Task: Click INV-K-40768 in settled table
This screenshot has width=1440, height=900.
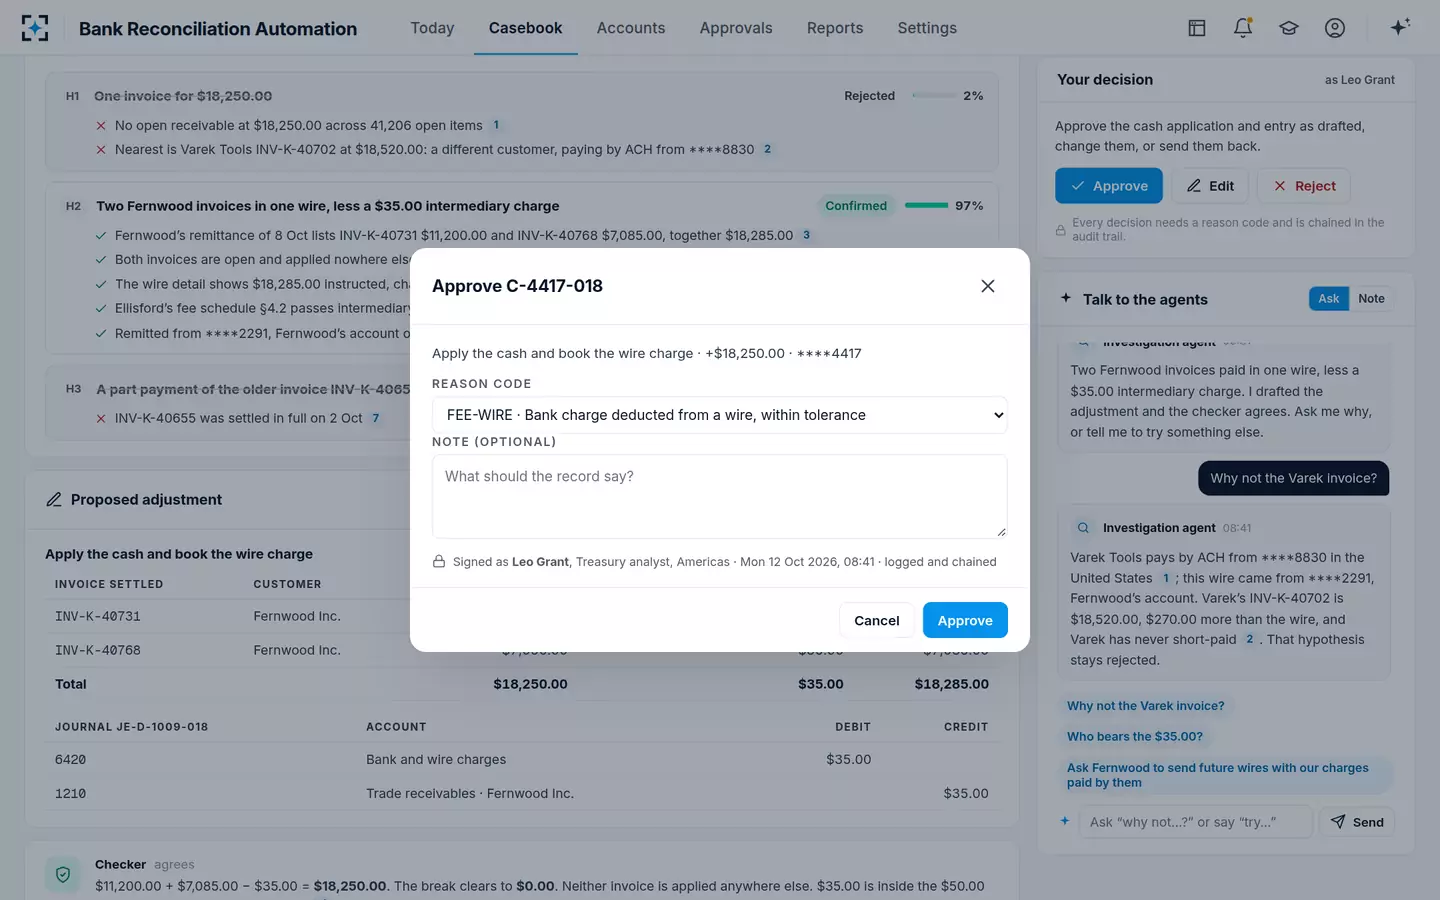Action: click(x=98, y=650)
